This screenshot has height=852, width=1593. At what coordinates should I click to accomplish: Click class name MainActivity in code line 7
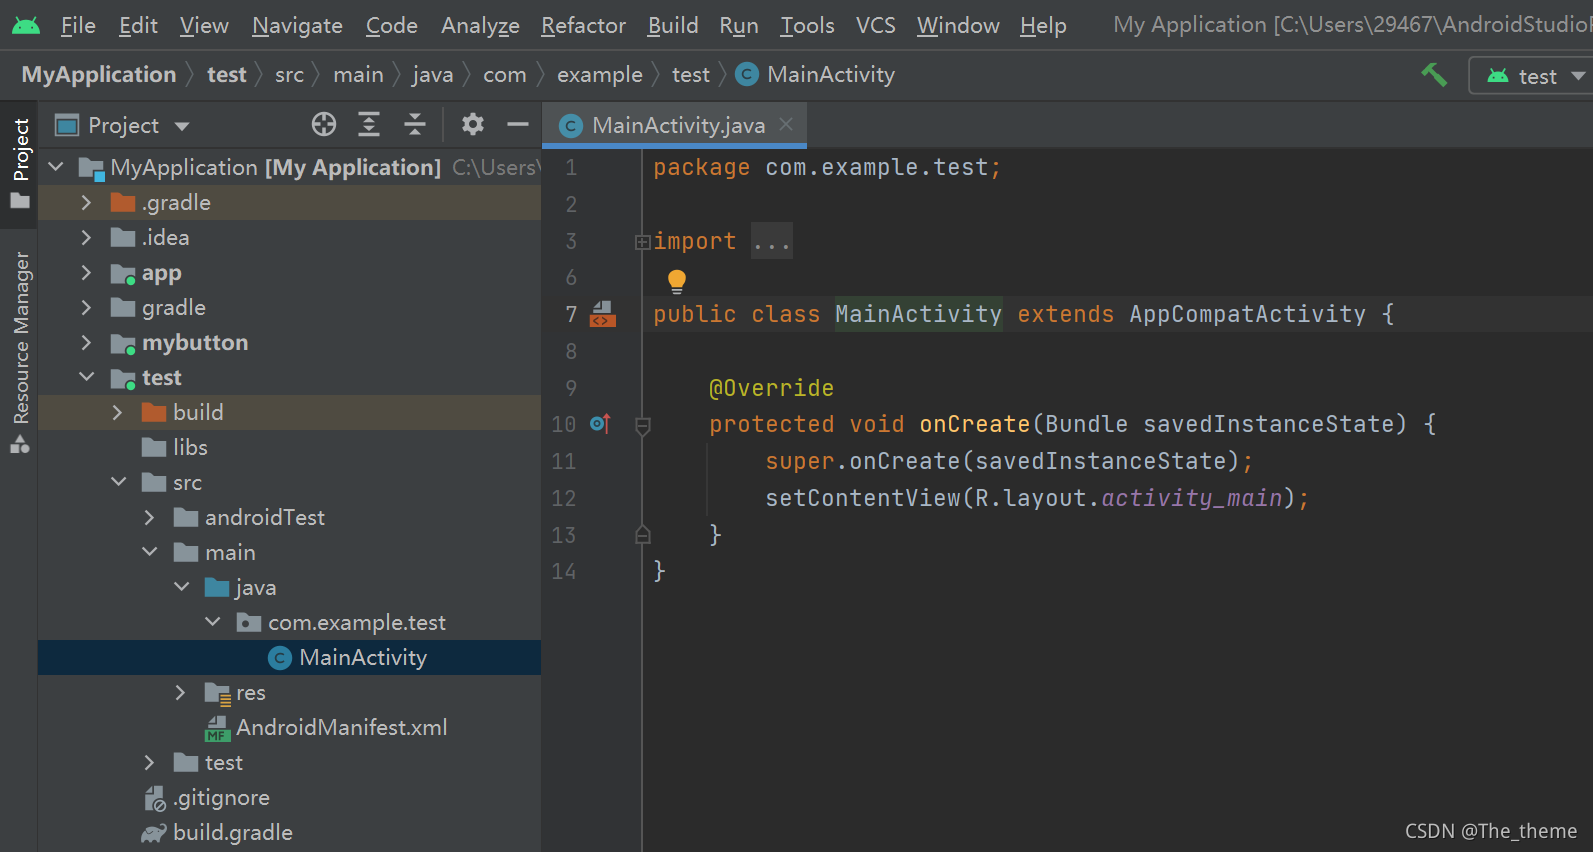pyautogui.click(x=918, y=314)
